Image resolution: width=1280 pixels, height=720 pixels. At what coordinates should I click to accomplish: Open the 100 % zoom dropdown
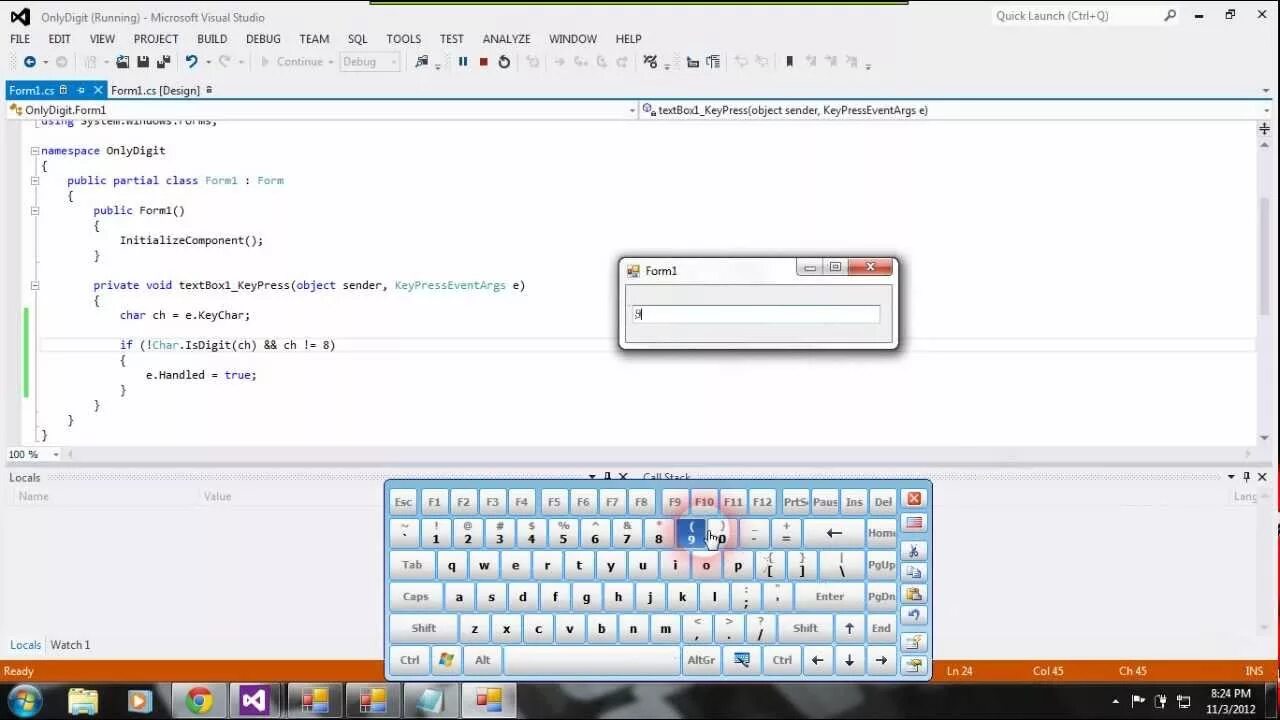tap(56, 454)
